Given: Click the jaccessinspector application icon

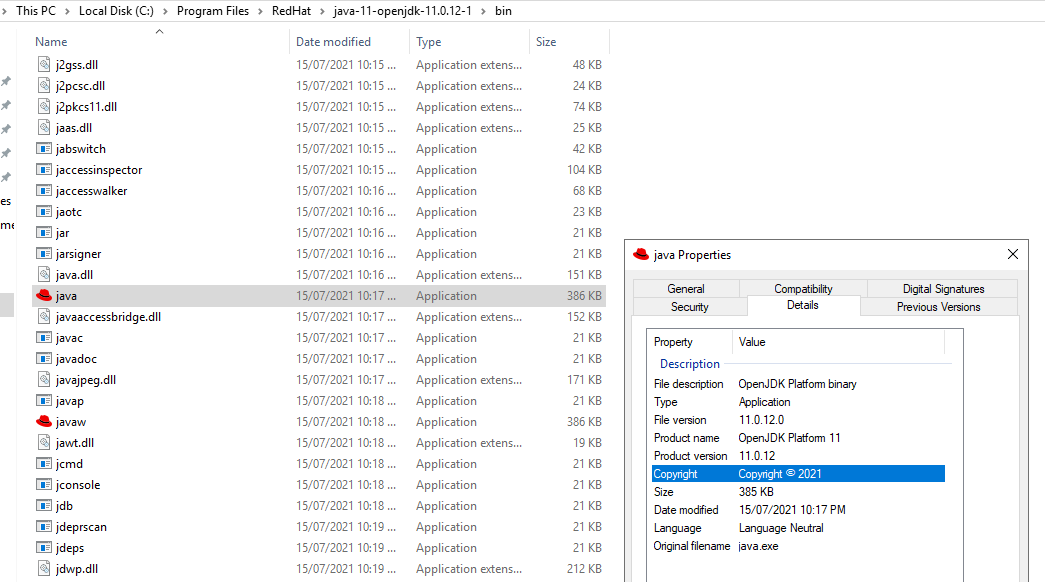Looking at the screenshot, I should pos(44,170).
